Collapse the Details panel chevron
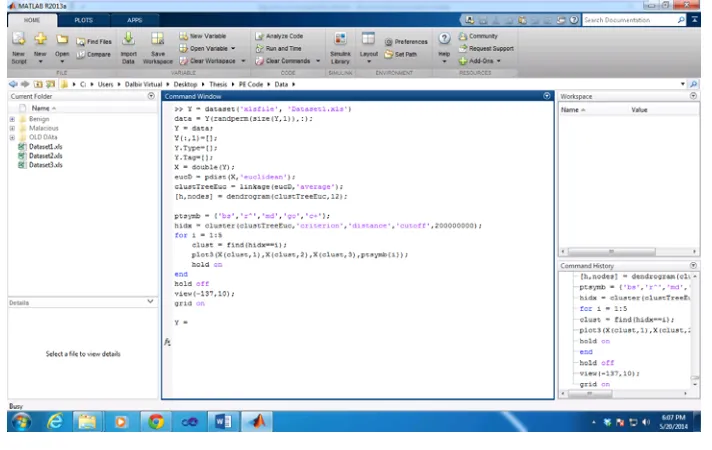The width and height of the screenshot is (712, 450). [150, 302]
